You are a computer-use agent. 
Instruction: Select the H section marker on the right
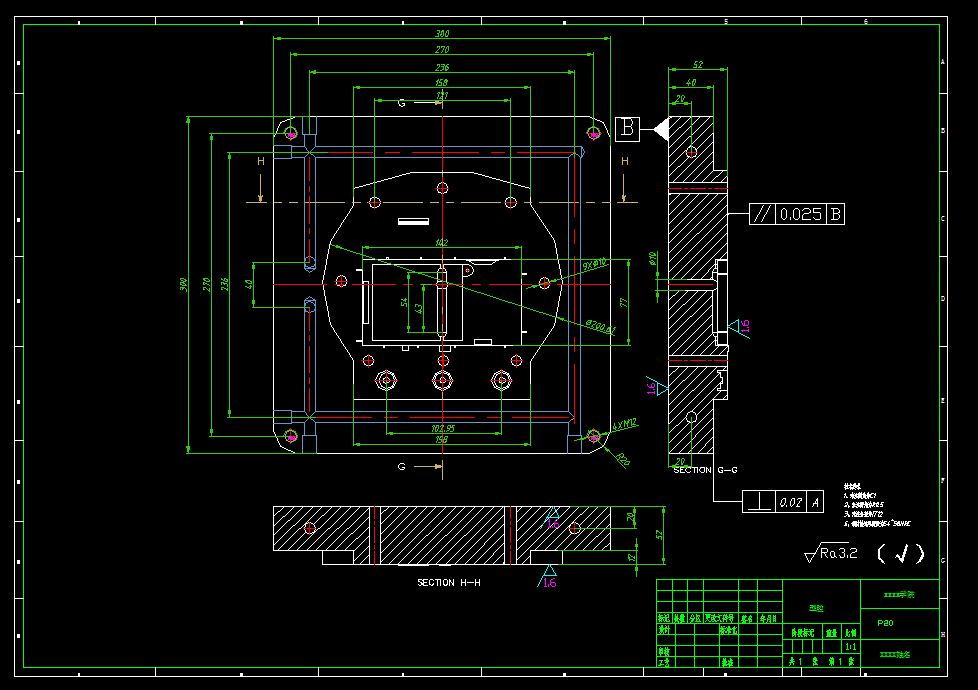pos(624,161)
